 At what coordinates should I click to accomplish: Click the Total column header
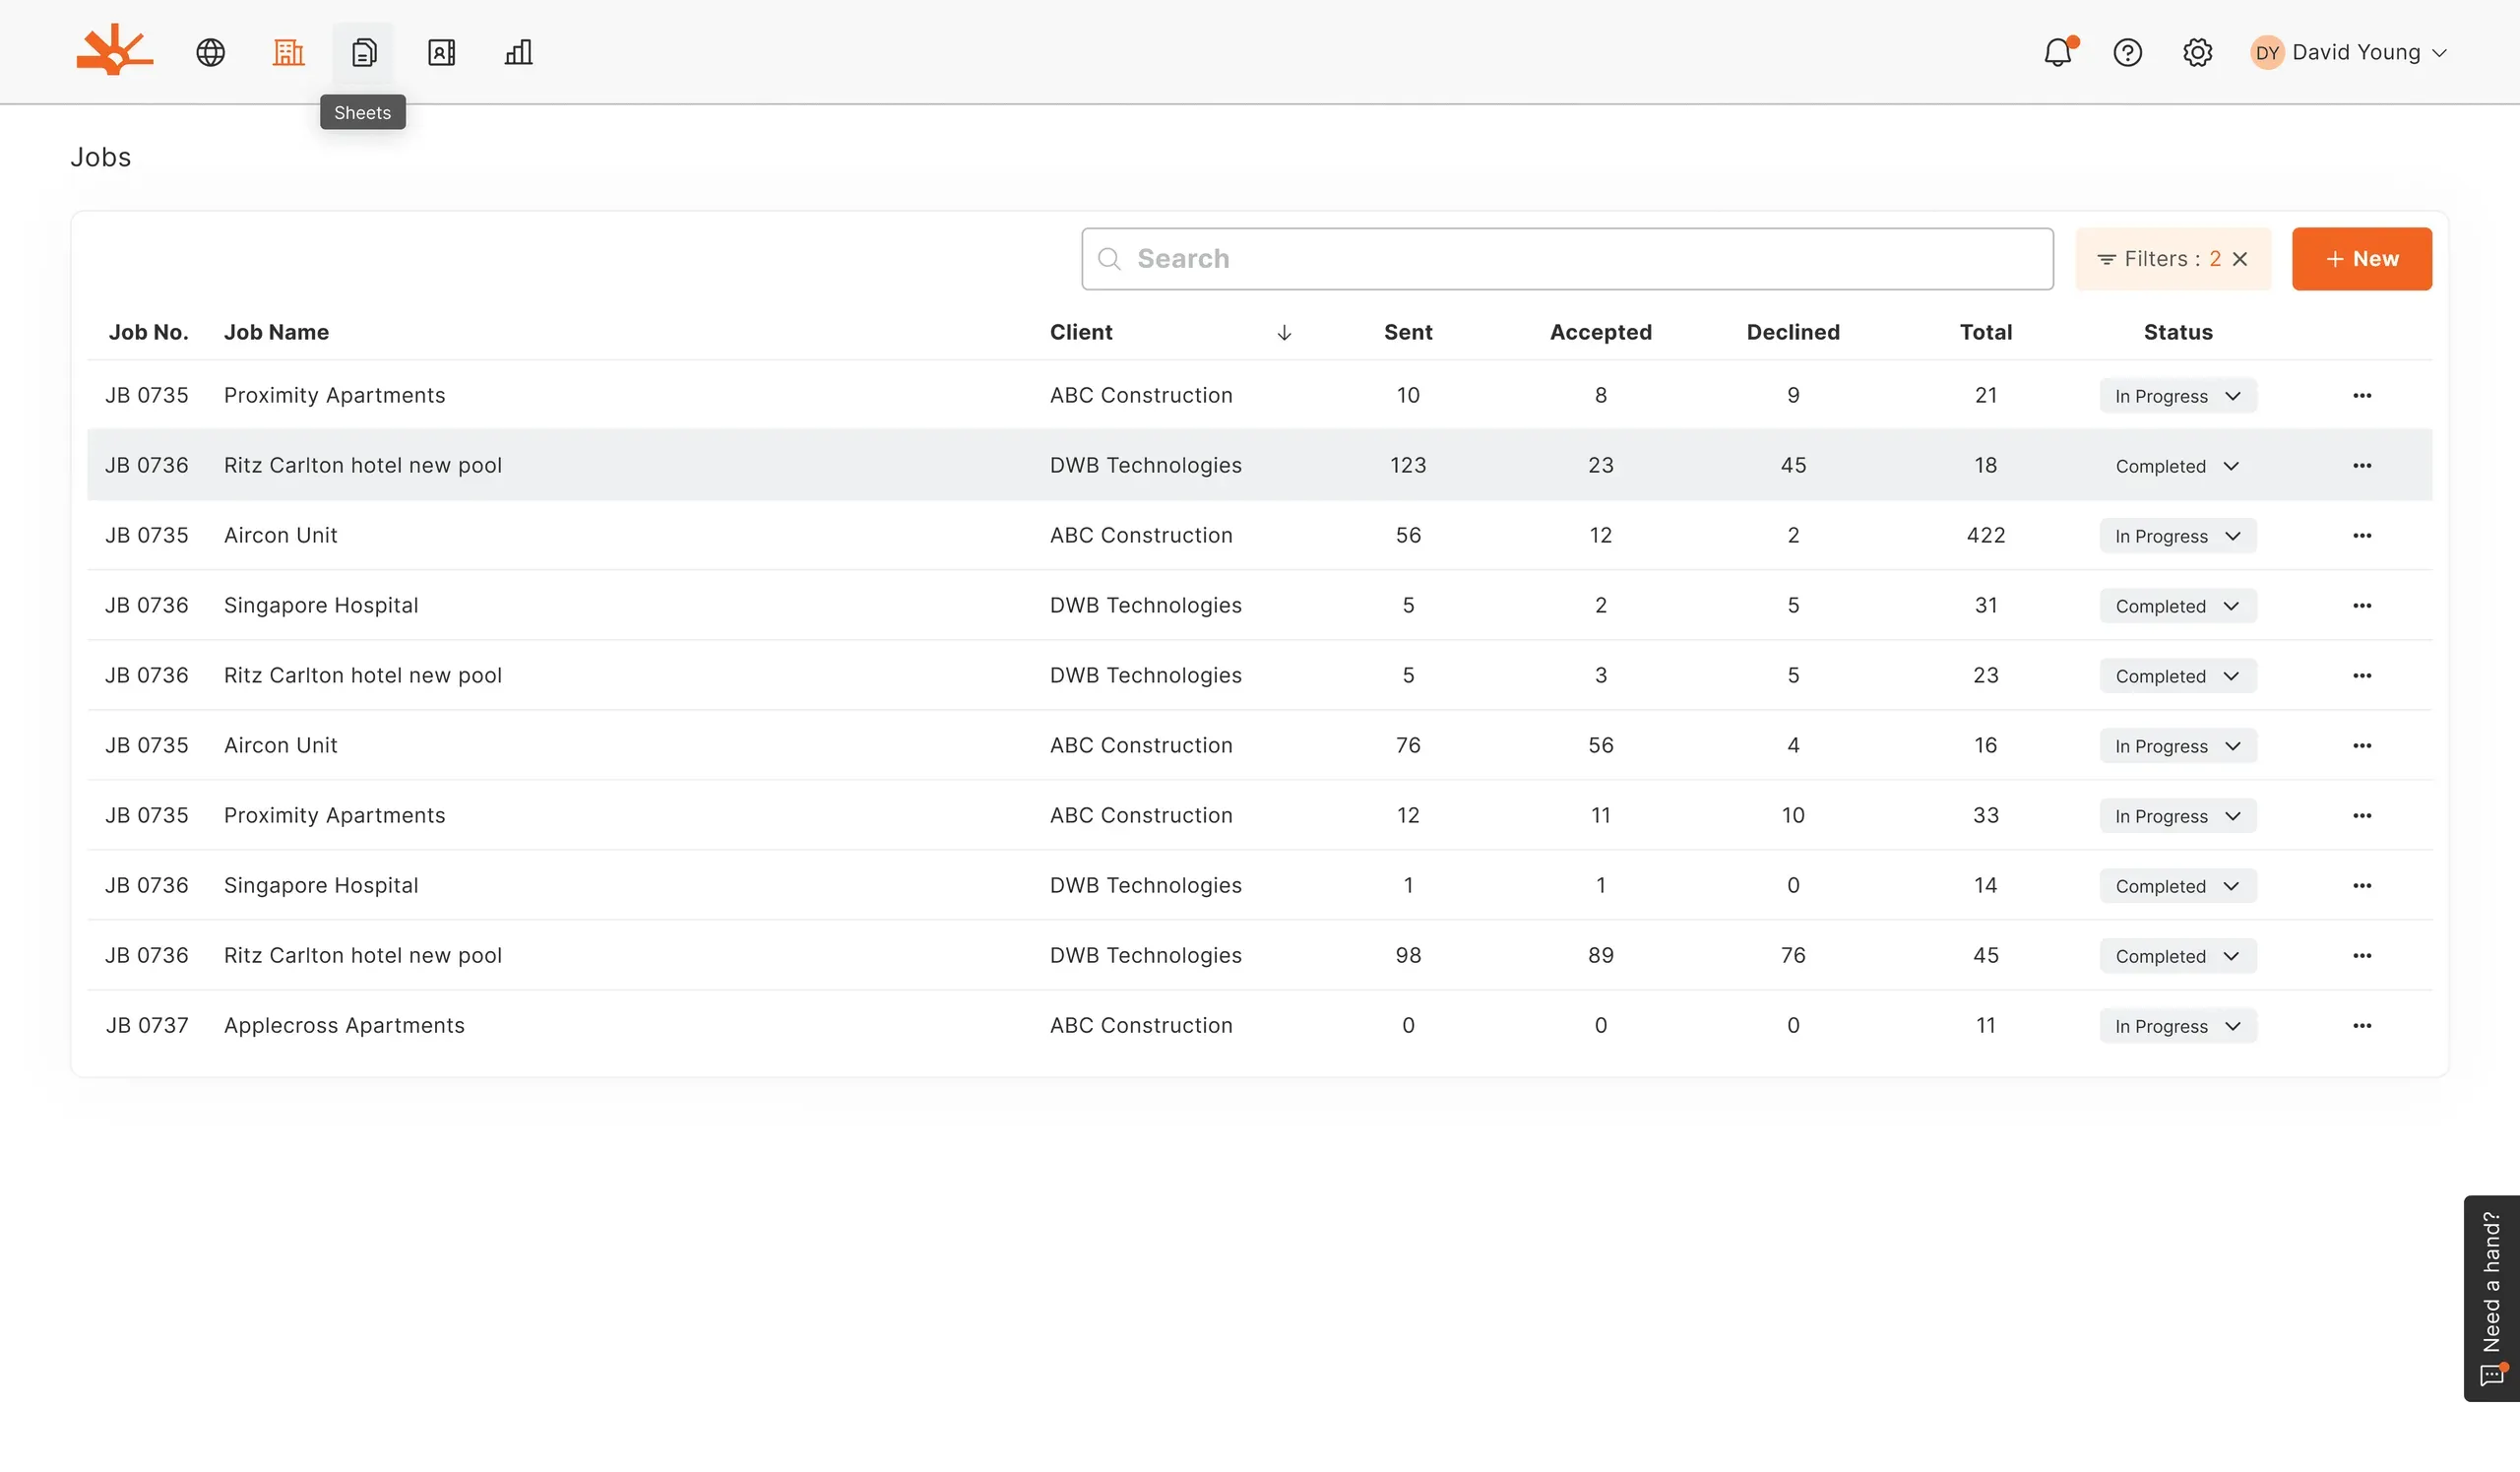click(x=1985, y=332)
